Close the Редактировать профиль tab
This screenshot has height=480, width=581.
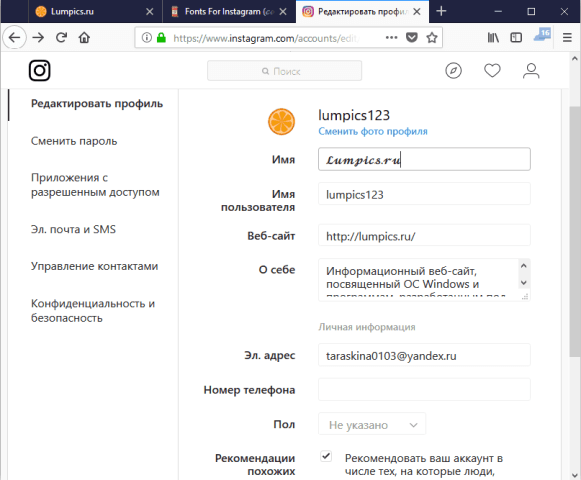click(x=417, y=12)
